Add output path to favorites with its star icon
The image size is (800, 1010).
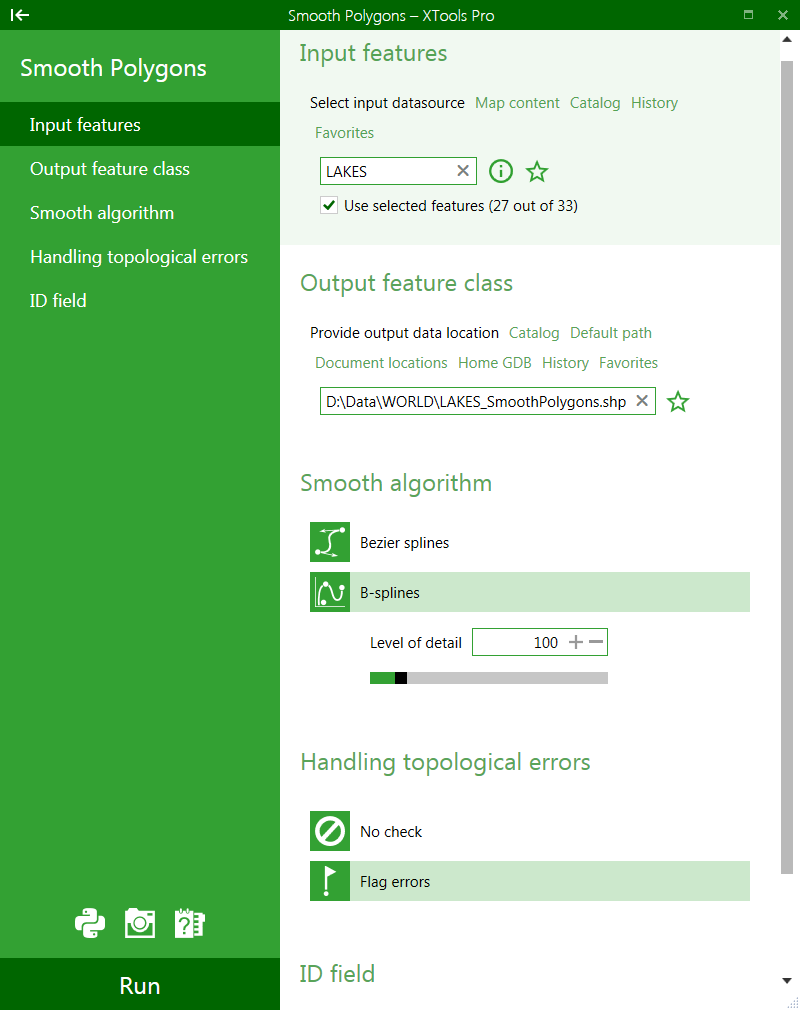[678, 402]
